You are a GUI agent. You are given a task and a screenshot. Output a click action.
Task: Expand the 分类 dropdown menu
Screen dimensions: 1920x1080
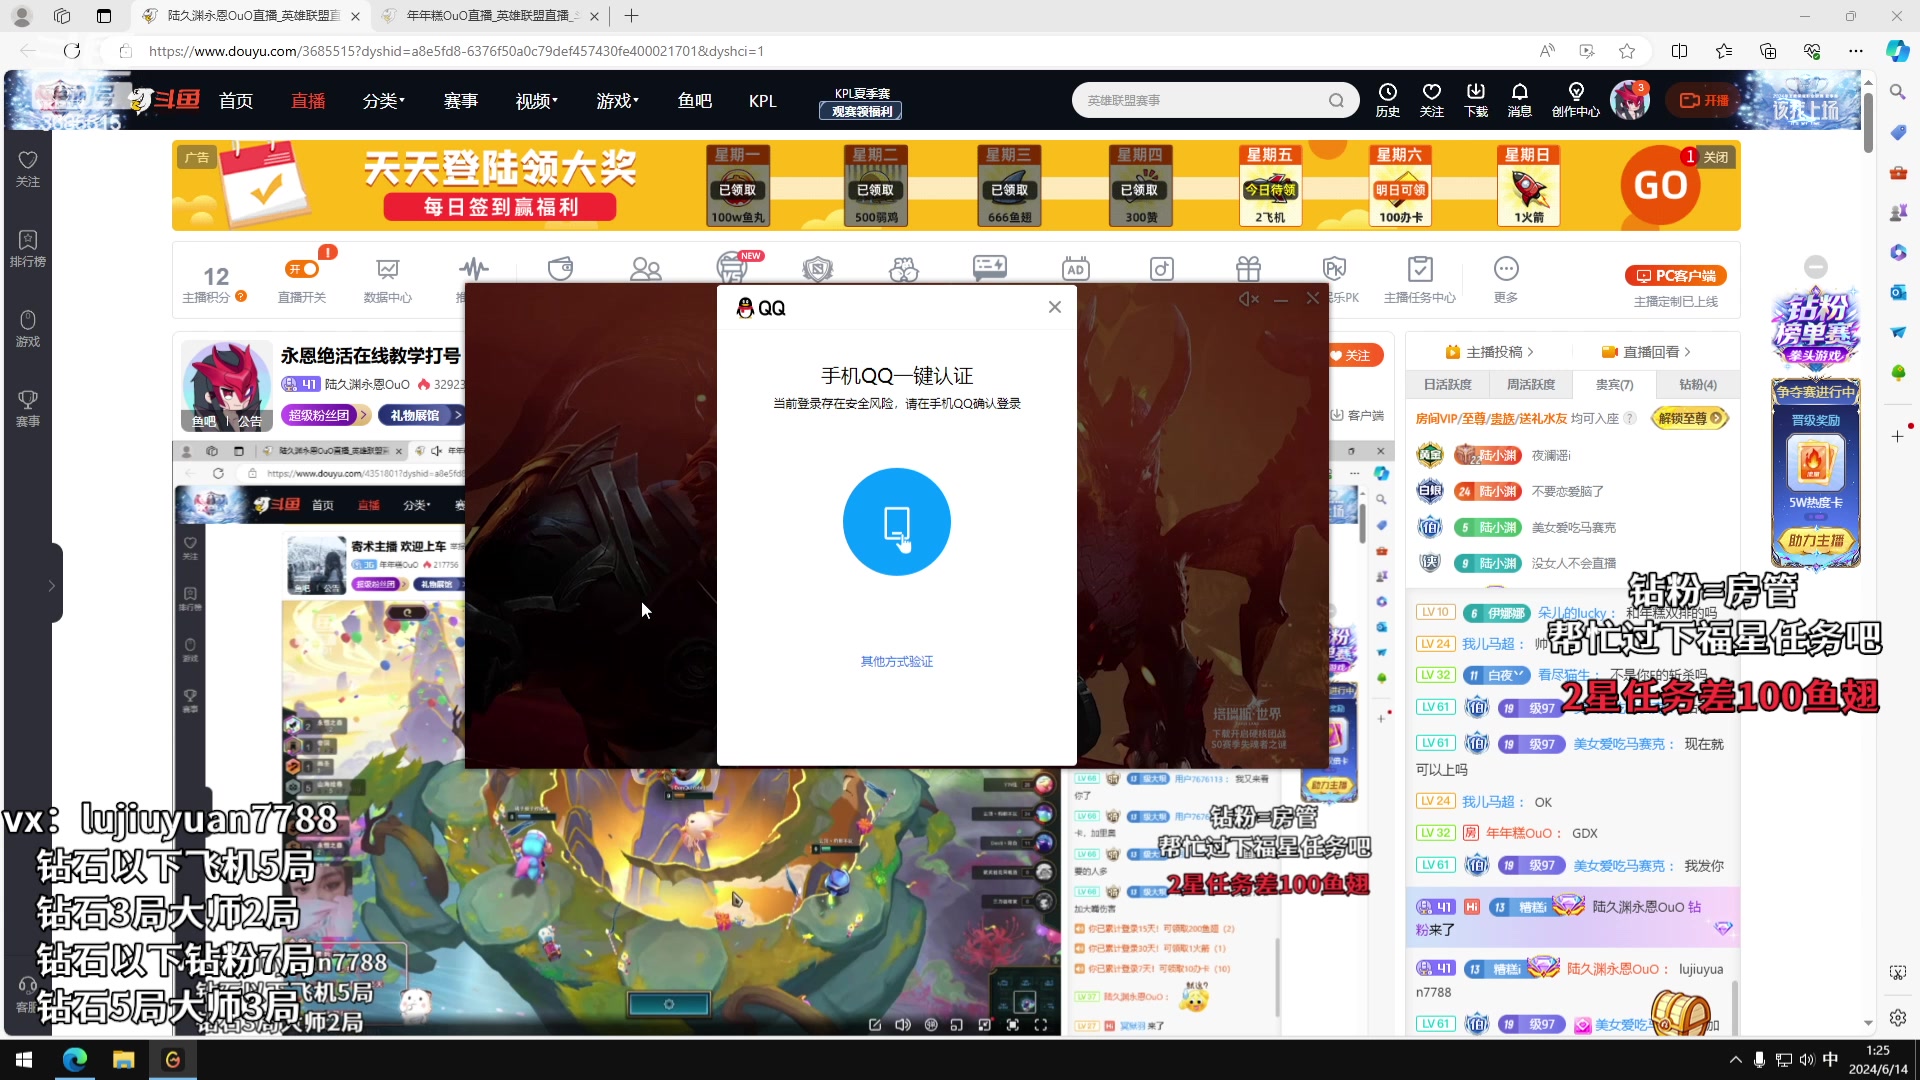(384, 101)
